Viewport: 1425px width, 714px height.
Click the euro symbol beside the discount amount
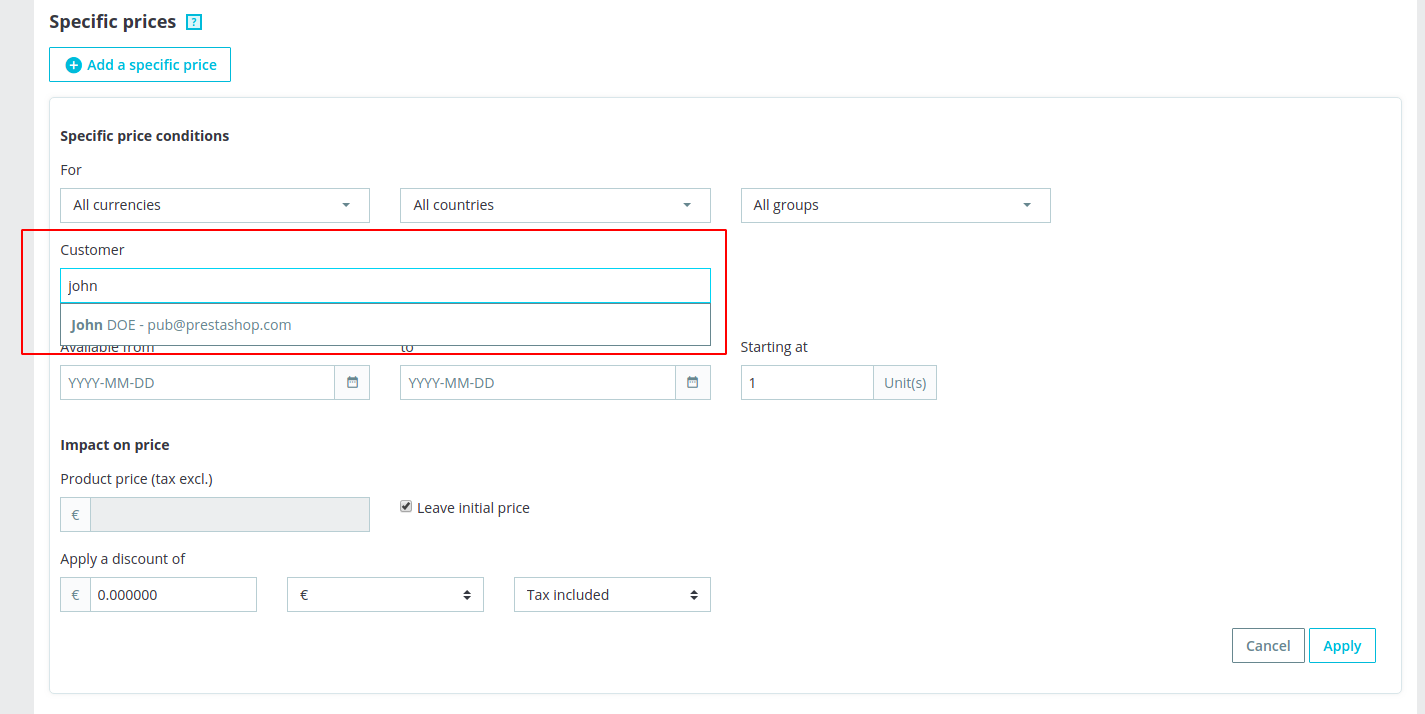pyautogui.click(x=74, y=594)
